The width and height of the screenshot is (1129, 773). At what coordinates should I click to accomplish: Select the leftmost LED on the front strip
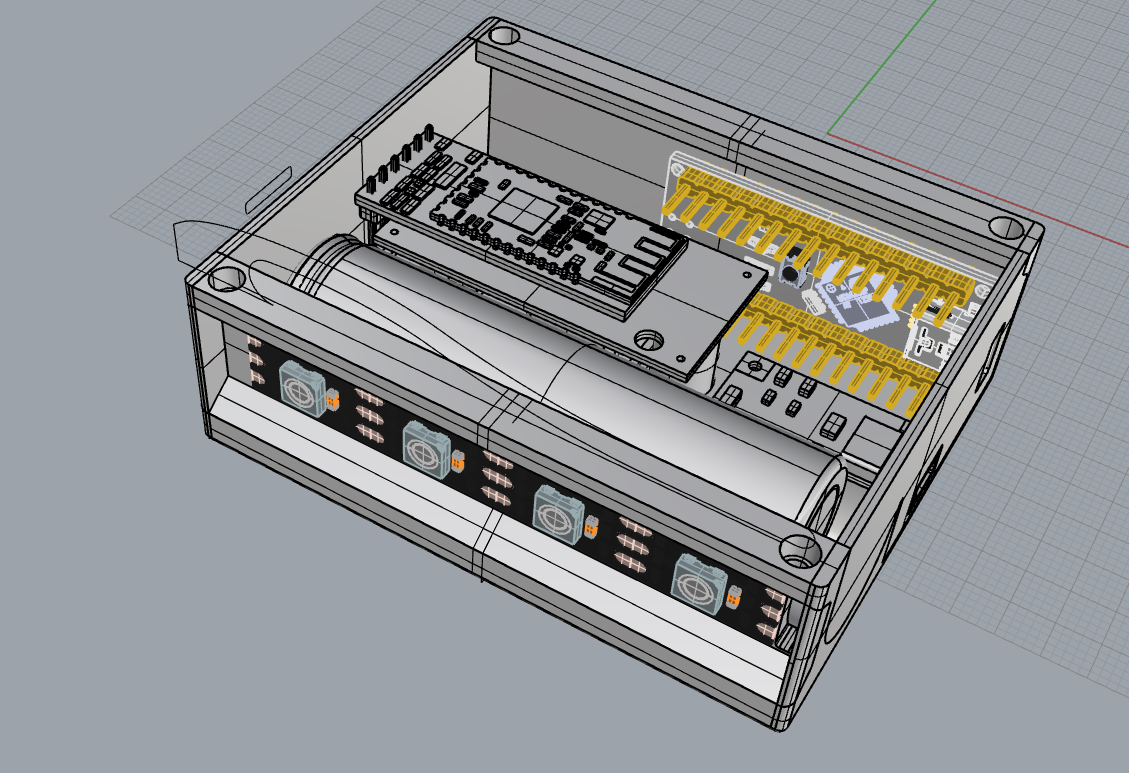(x=302, y=388)
